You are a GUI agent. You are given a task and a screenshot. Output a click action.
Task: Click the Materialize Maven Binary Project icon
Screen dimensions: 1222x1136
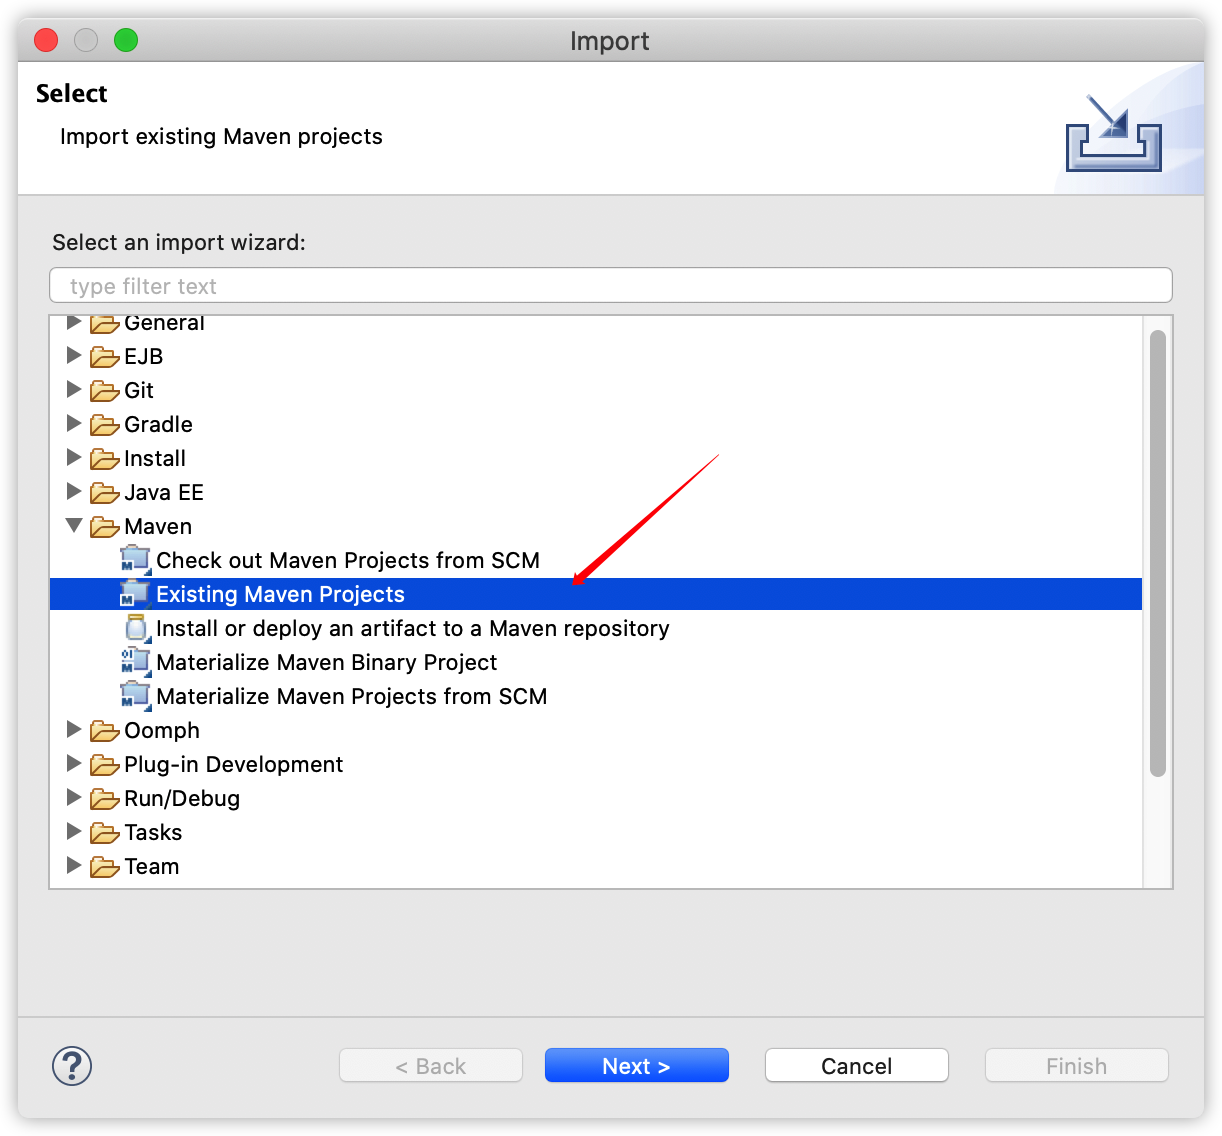click(x=135, y=662)
